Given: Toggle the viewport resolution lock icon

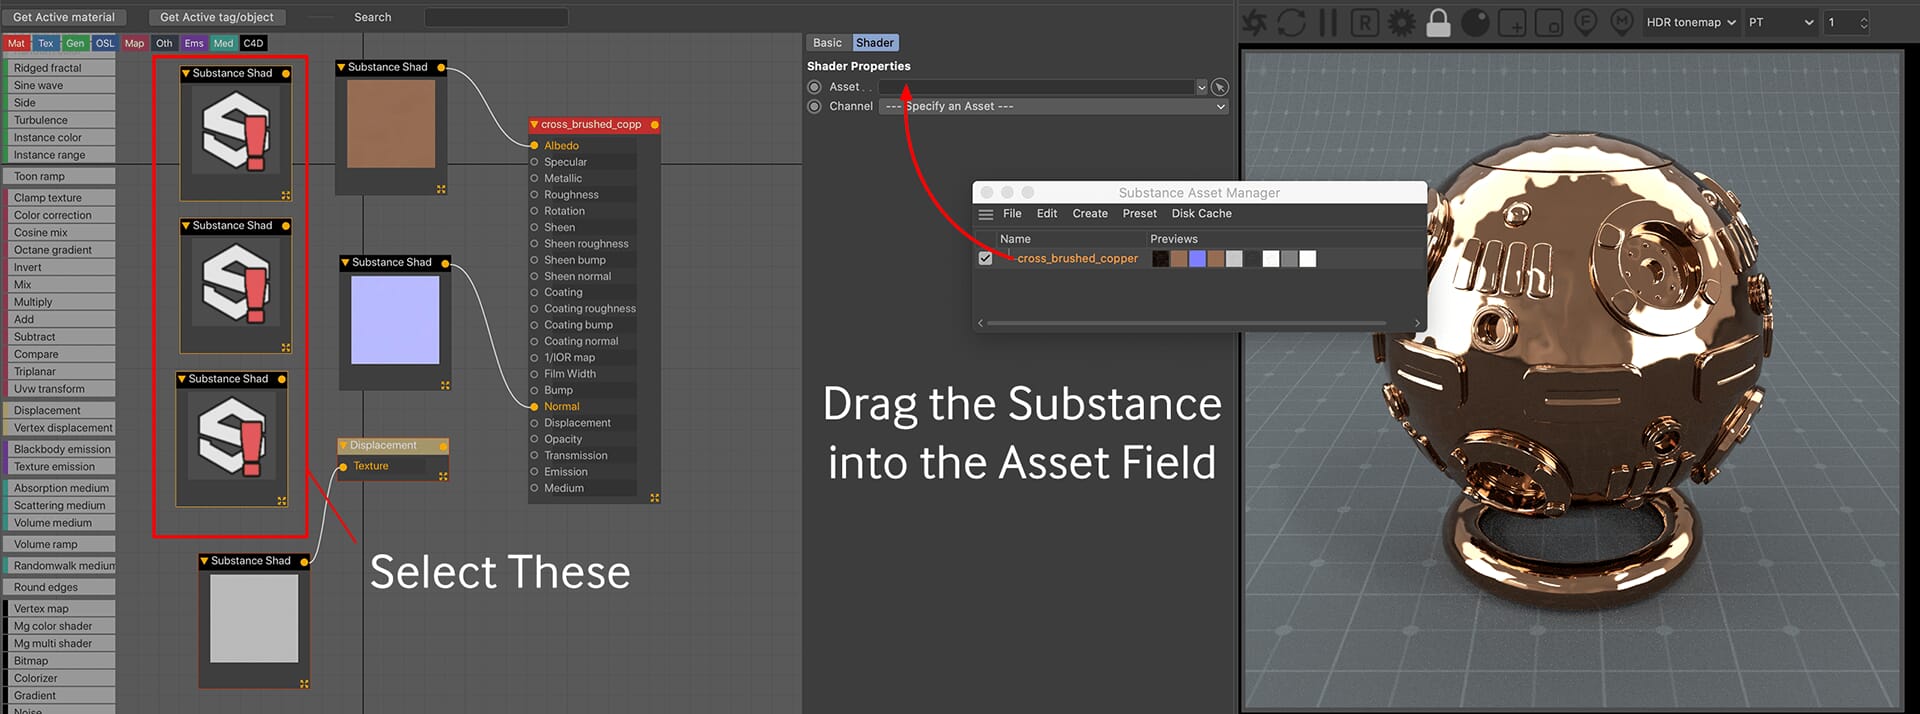Looking at the screenshot, I should pos(1438,22).
